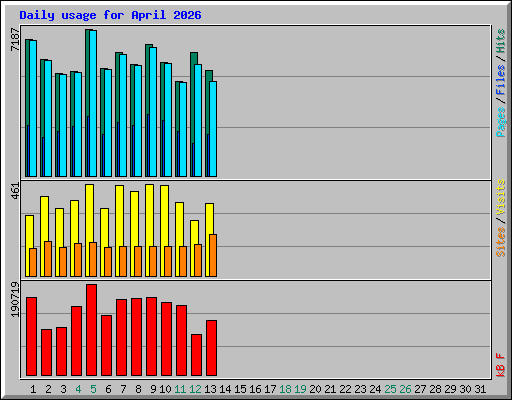
Task: Select the cyan Pages bar for day 3
Action: [63, 125]
